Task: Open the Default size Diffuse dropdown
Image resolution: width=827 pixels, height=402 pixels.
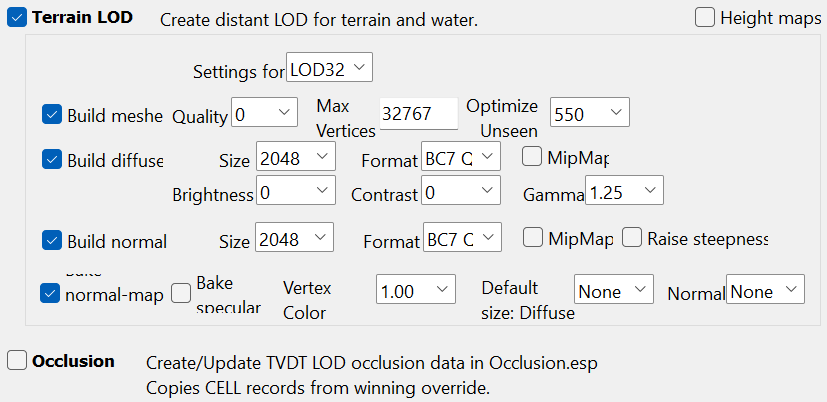Action: click(614, 289)
